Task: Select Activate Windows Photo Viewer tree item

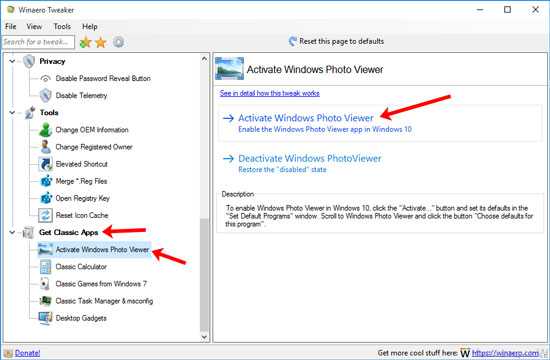Action: point(102,249)
